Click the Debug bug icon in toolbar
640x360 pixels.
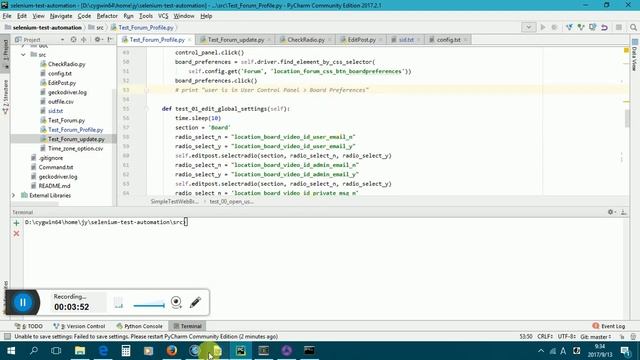pos(554,27)
